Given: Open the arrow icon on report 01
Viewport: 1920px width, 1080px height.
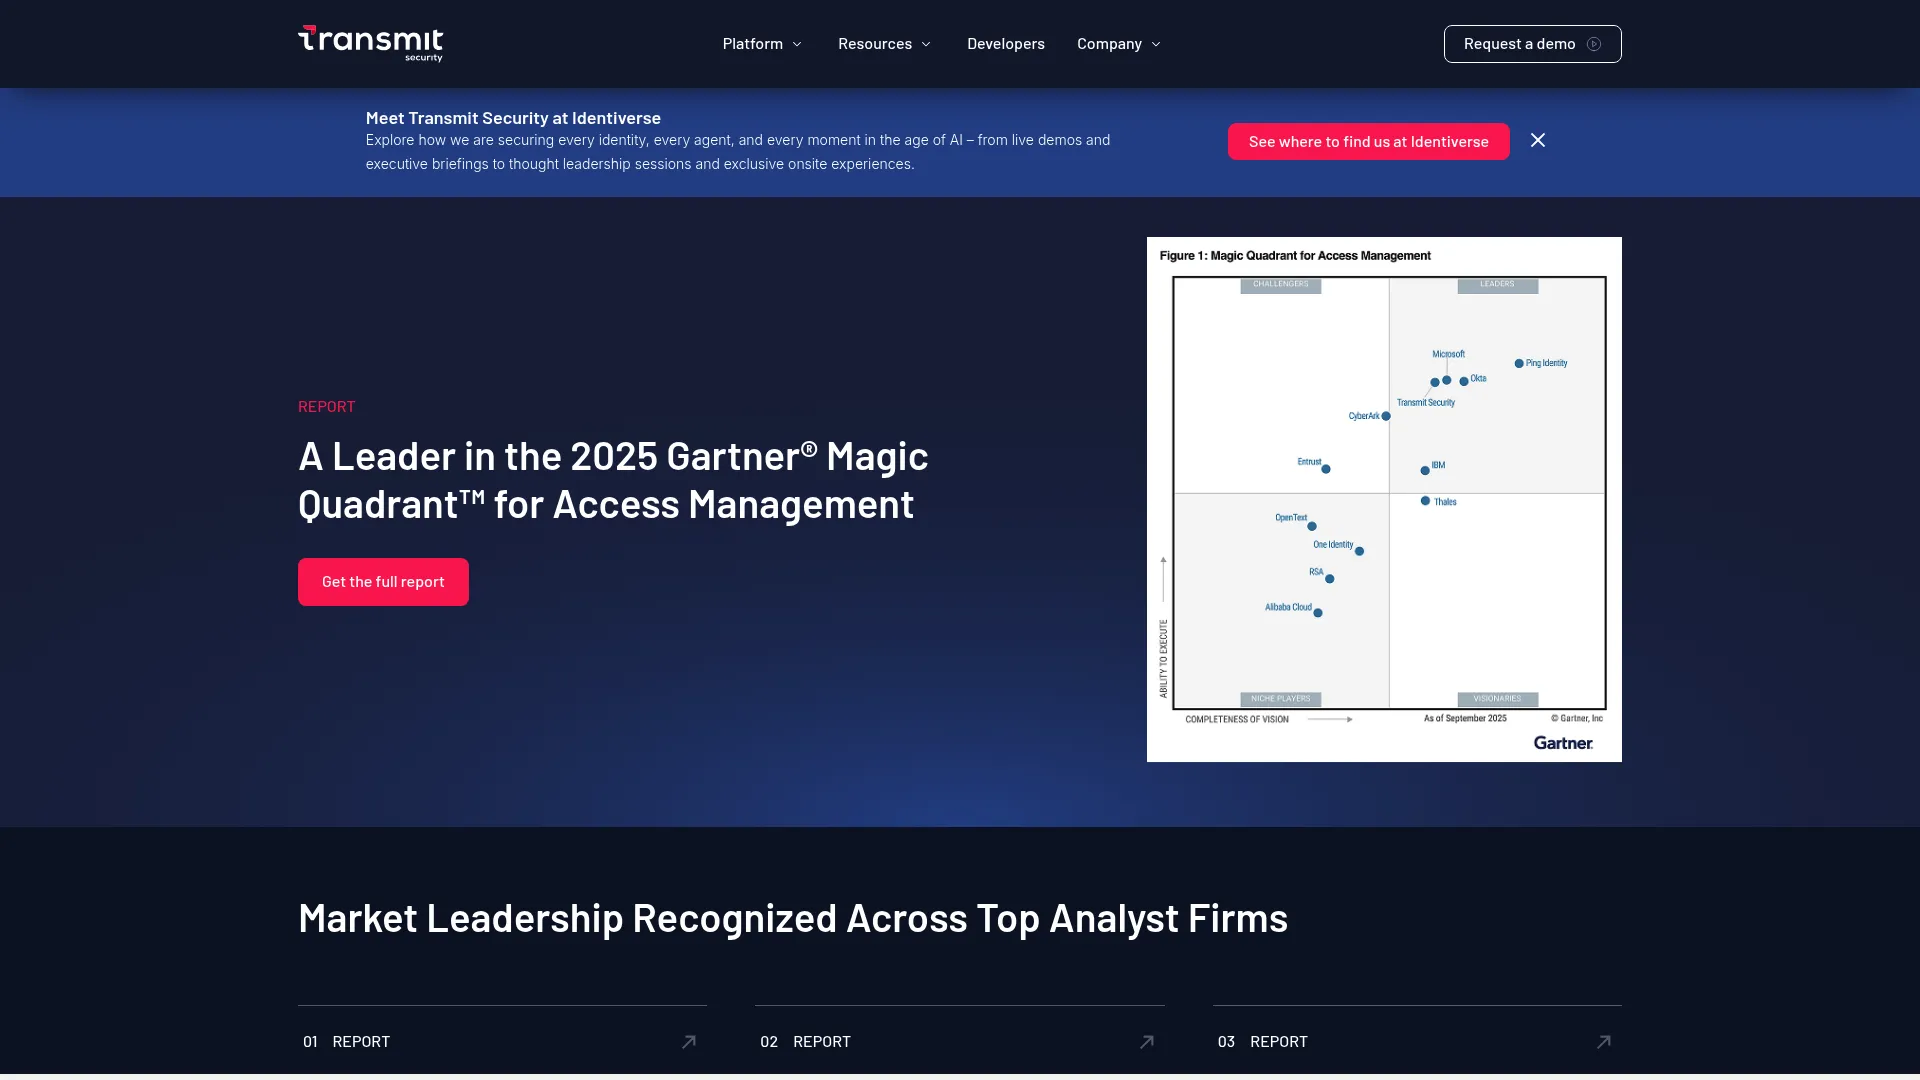Looking at the screenshot, I should click(x=689, y=1042).
